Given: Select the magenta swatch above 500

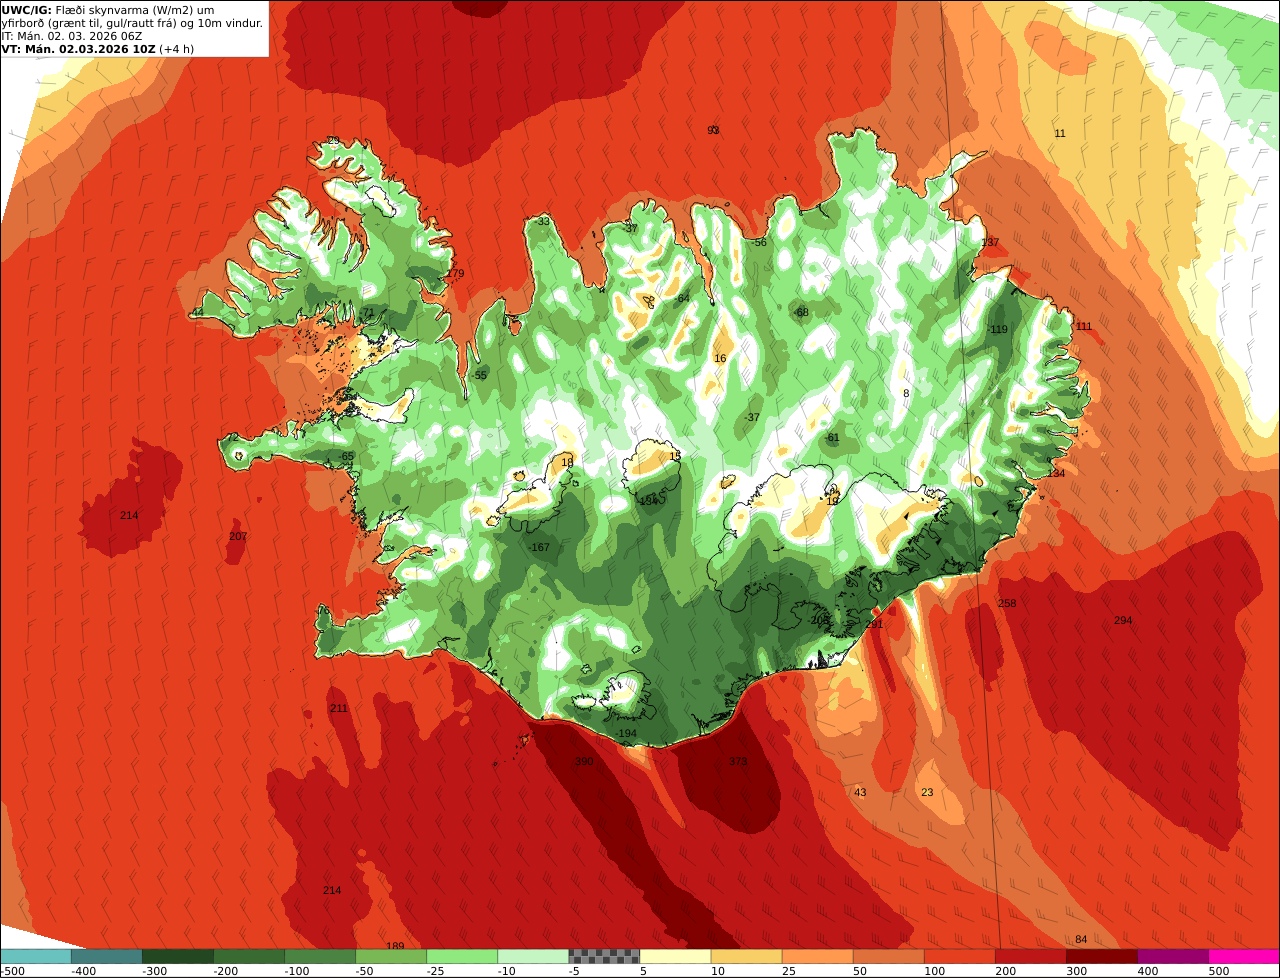Looking at the screenshot, I should [x=1244, y=956].
